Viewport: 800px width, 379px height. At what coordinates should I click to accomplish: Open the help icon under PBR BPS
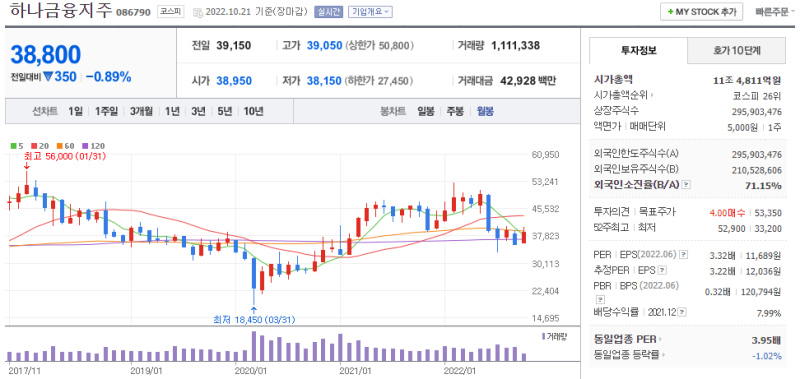[x=601, y=299]
